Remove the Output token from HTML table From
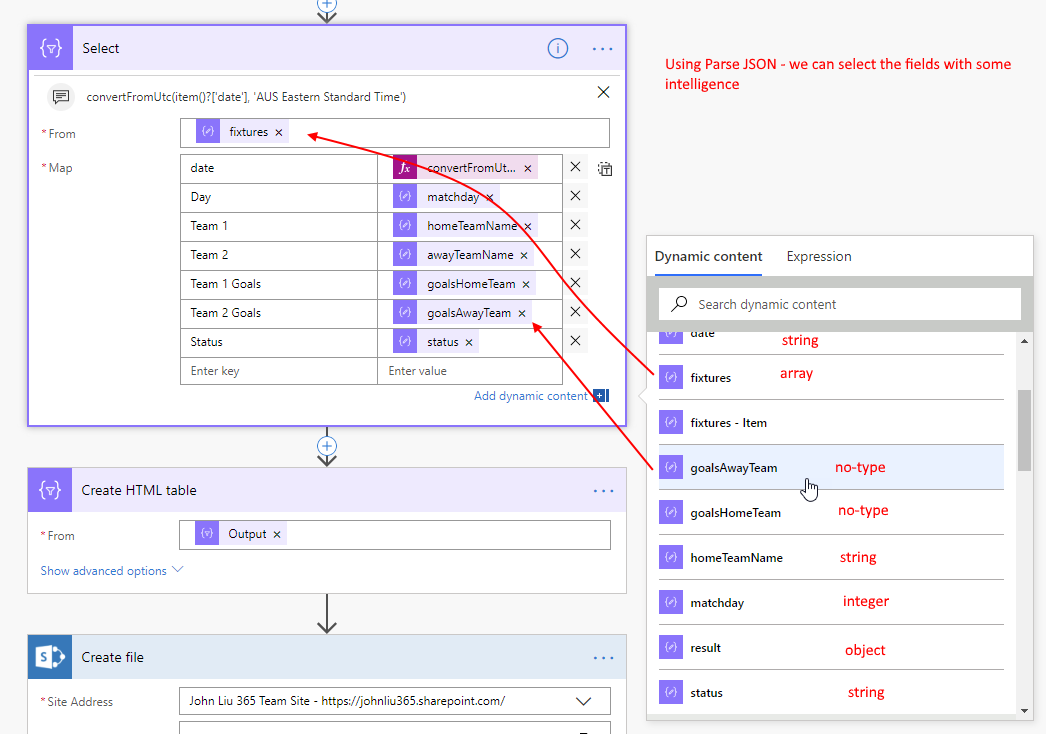The image size is (1046, 734). pyautogui.click(x=277, y=534)
